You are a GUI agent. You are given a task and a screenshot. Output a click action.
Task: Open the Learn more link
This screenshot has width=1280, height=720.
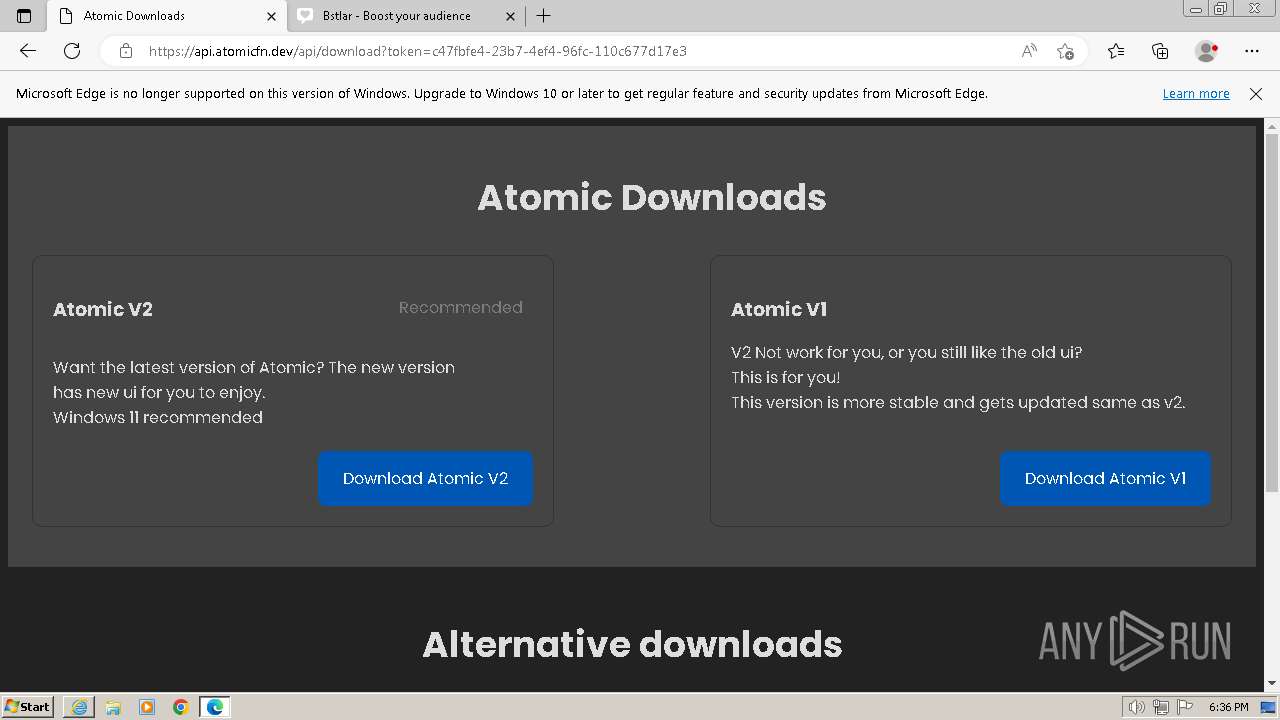click(1196, 93)
